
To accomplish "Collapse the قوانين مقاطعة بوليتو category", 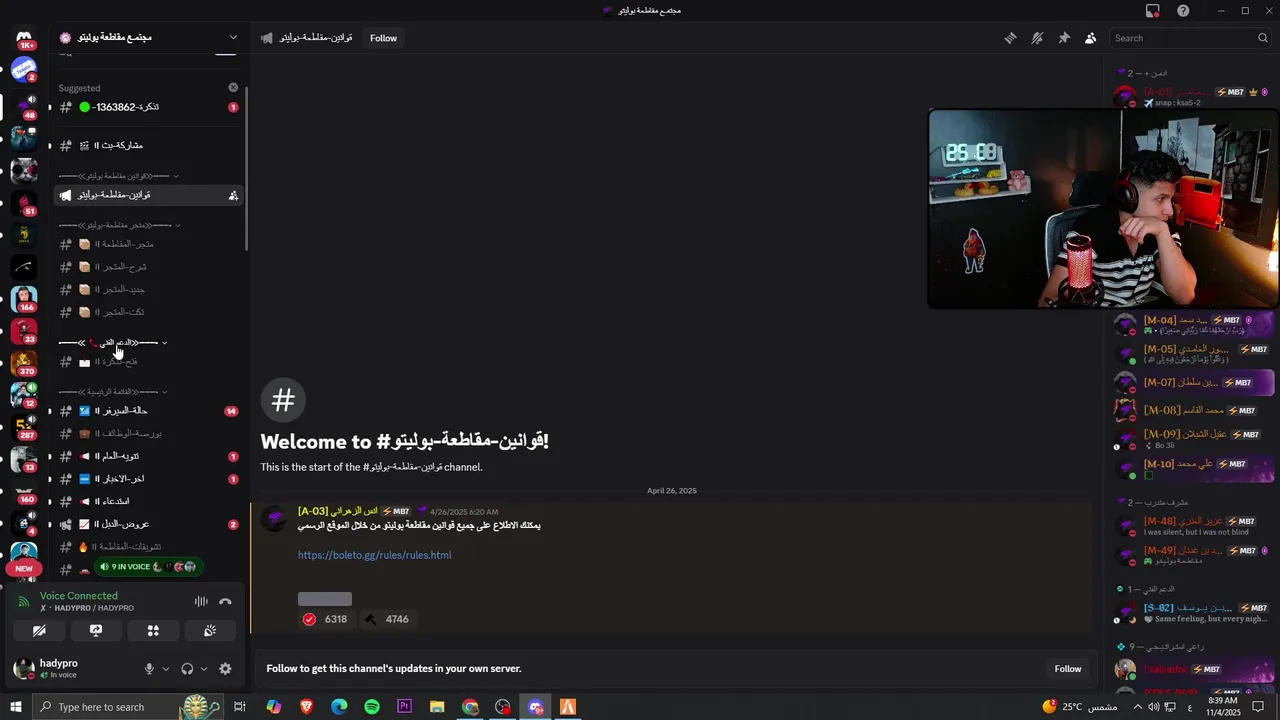I will [x=118, y=176].
